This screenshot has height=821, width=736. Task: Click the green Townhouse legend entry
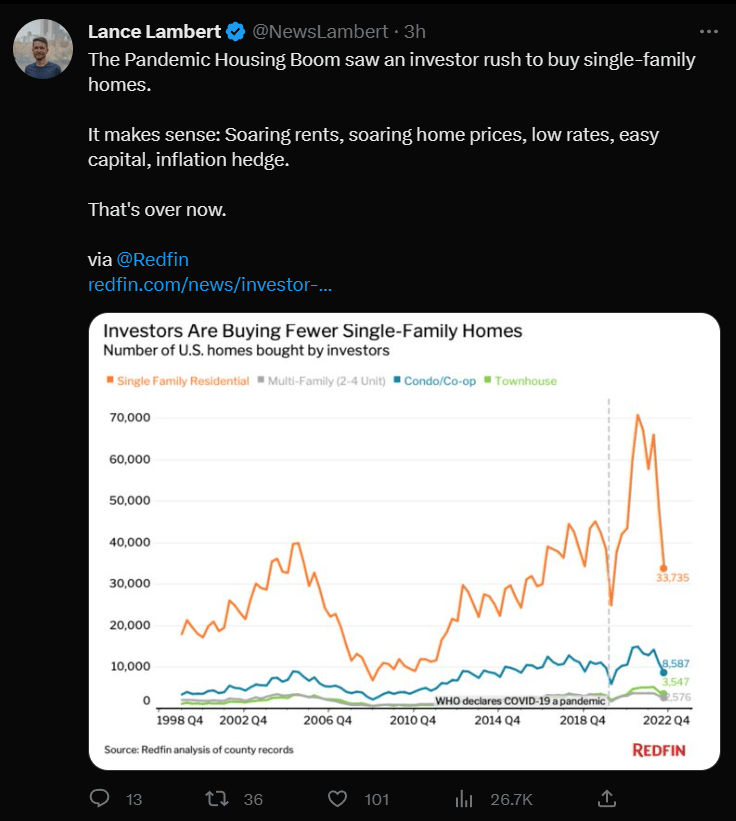(521, 381)
